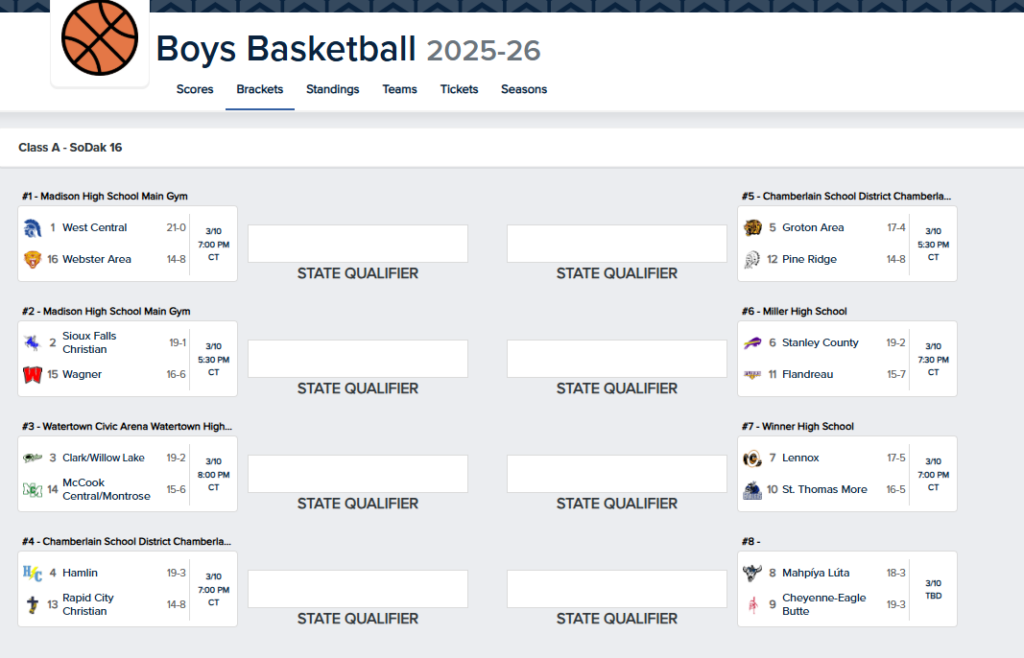Click the Flandreau team name
Screen dimensions: 1024x658
coord(807,374)
